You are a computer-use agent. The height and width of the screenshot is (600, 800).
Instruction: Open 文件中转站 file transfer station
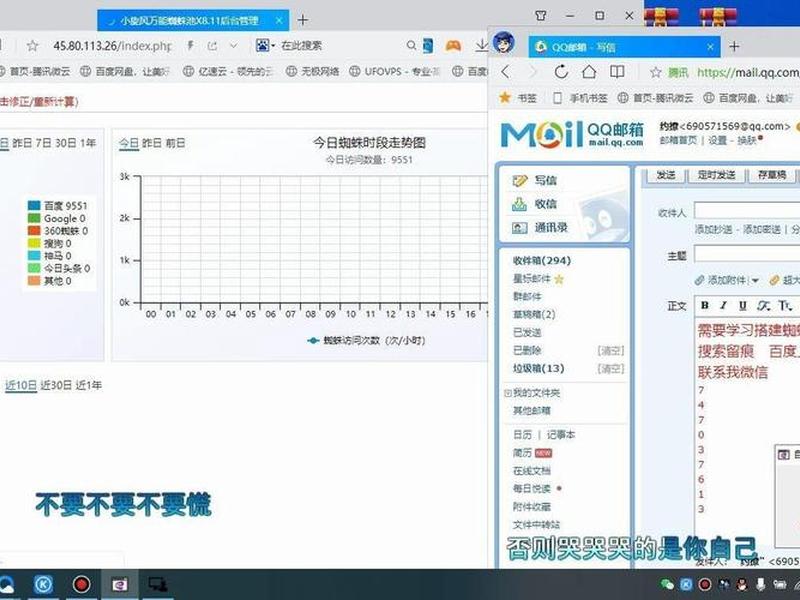tap(536, 524)
